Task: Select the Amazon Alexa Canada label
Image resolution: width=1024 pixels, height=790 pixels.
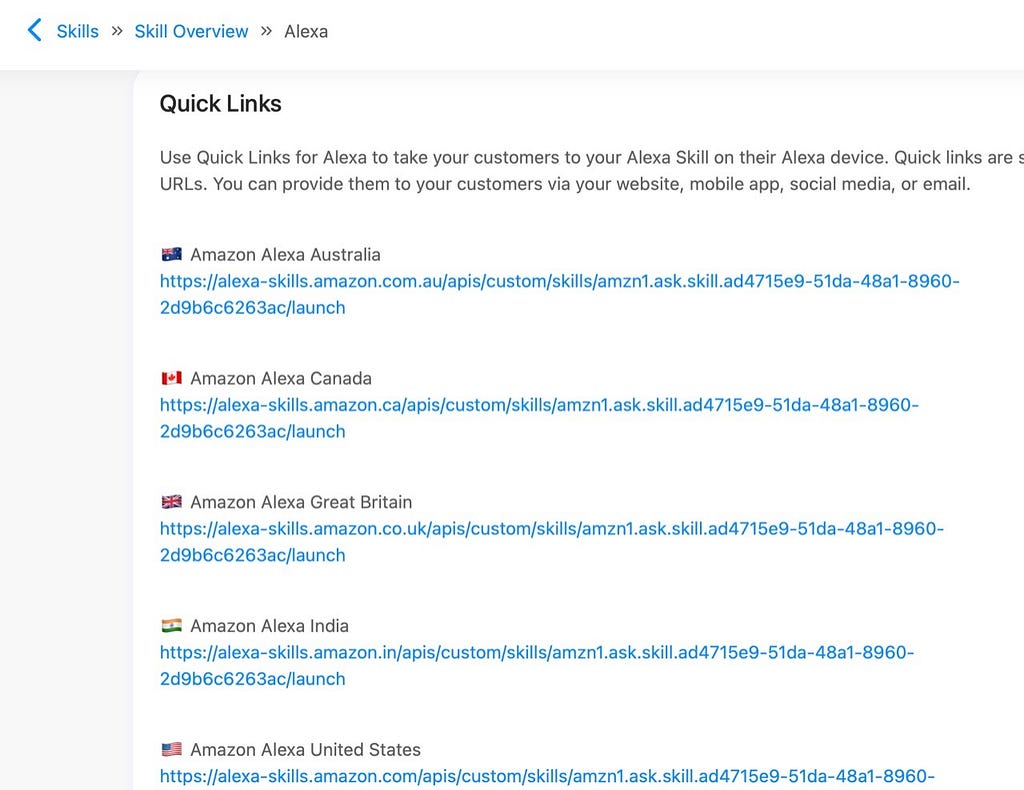Action: [281, 379]
